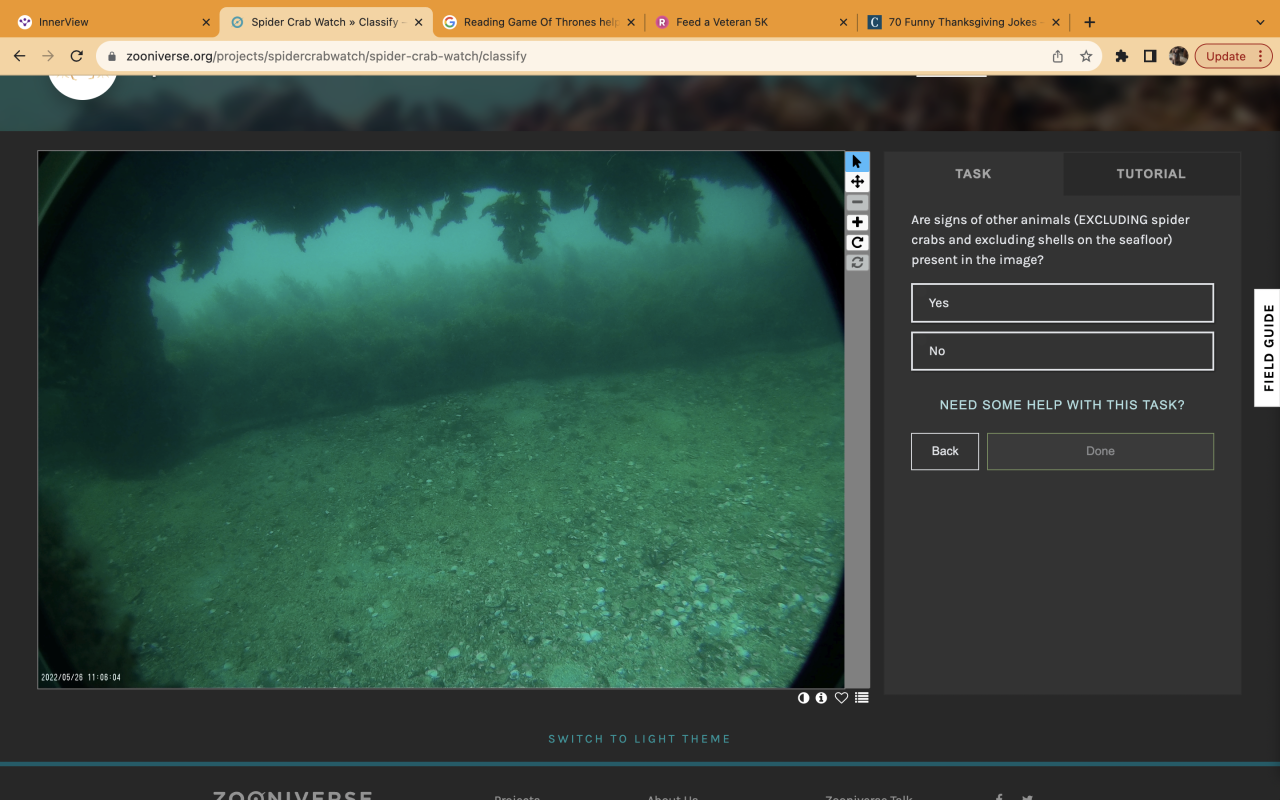Select the No answer
This screenshot has width=1280, height=800.
click(1062, 351)
